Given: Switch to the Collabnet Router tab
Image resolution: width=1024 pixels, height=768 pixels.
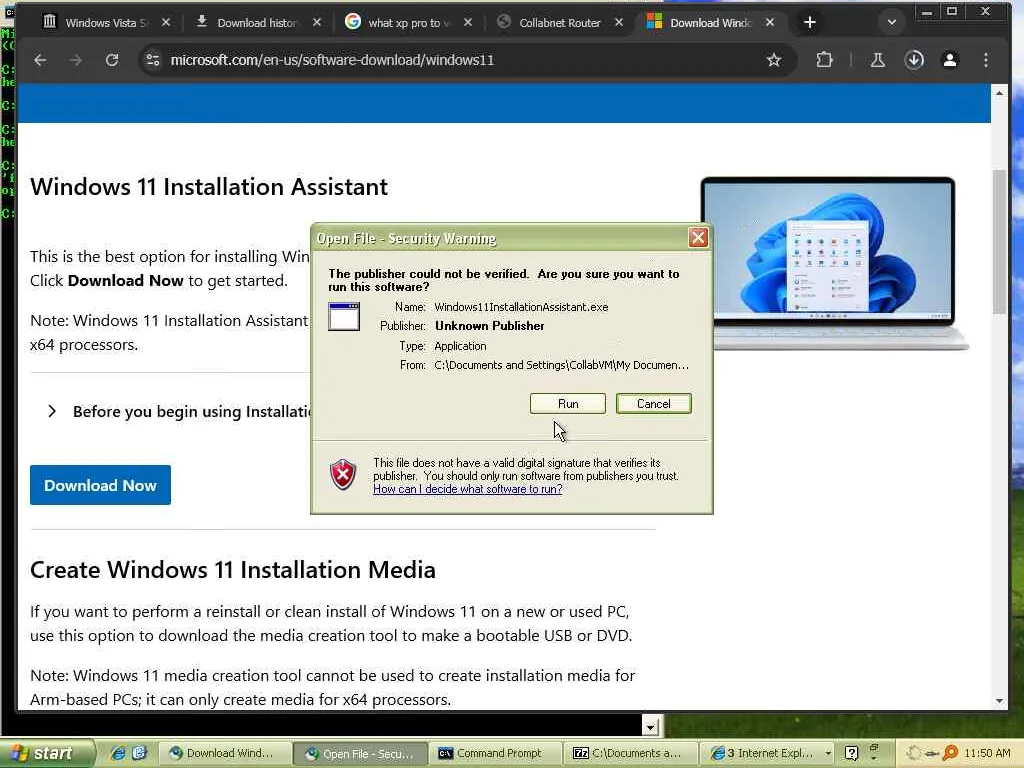Looking at the screenshot, I should pyautogui.click(x=560, y=22).
